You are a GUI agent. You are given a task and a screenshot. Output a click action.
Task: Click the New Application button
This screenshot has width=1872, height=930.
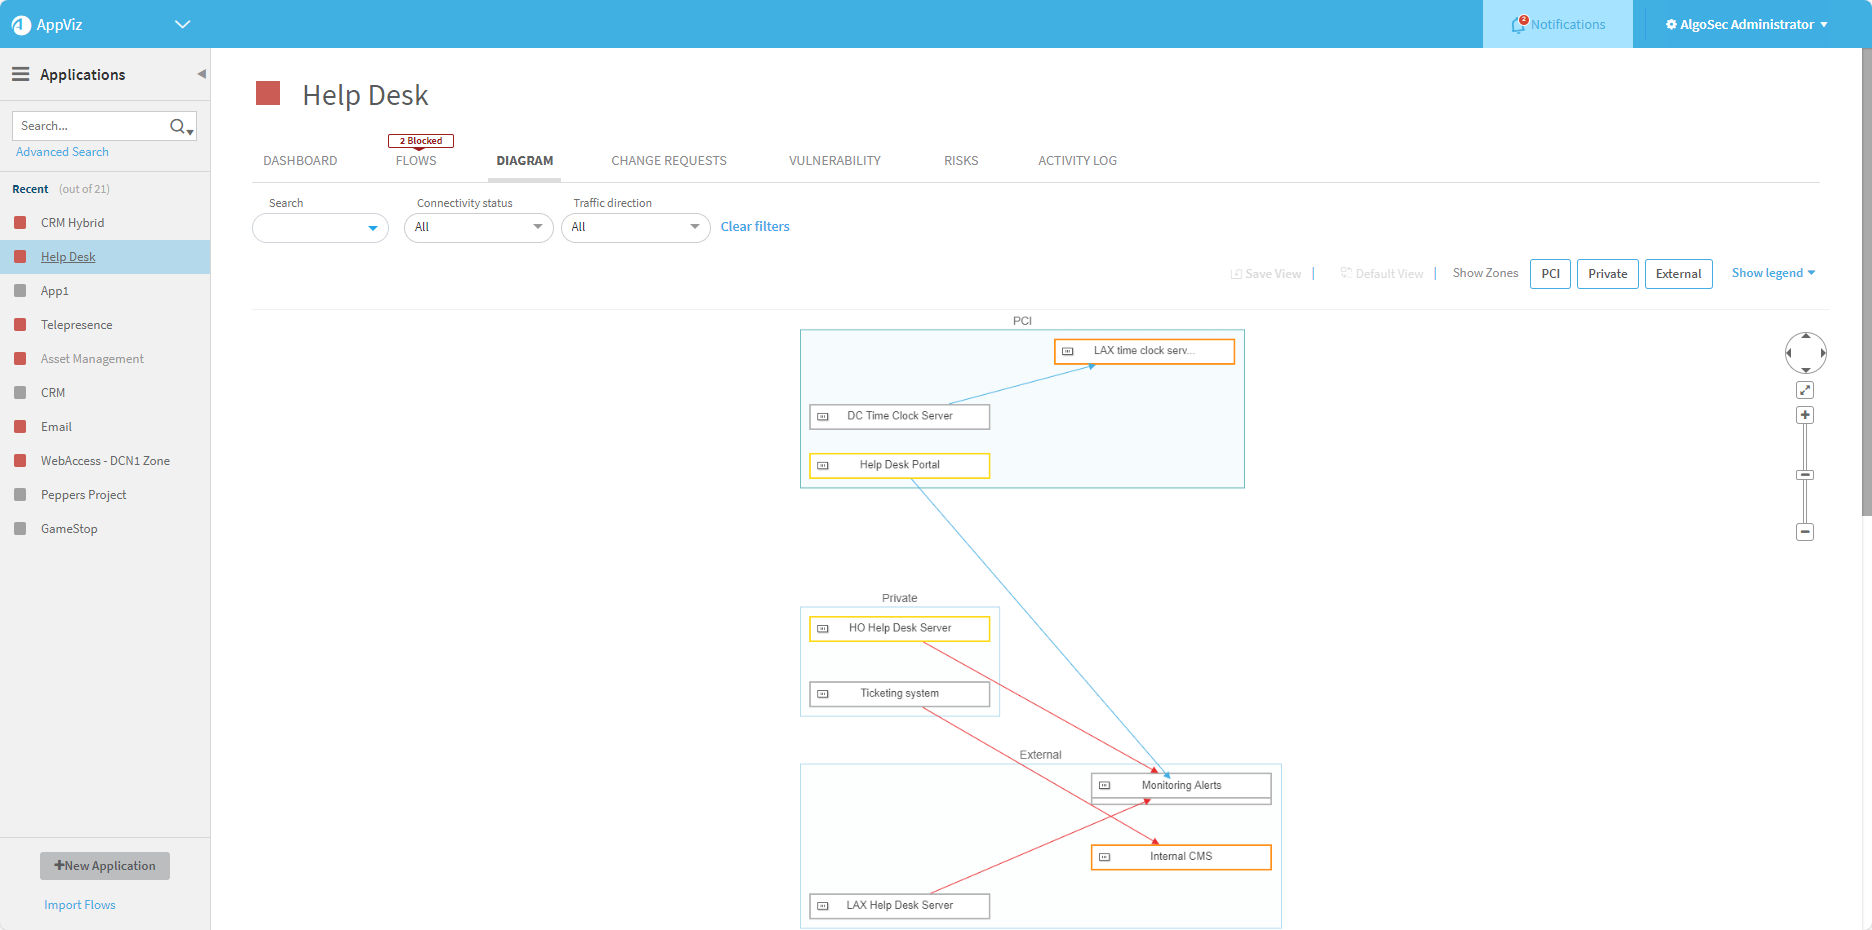click(105, 866)
